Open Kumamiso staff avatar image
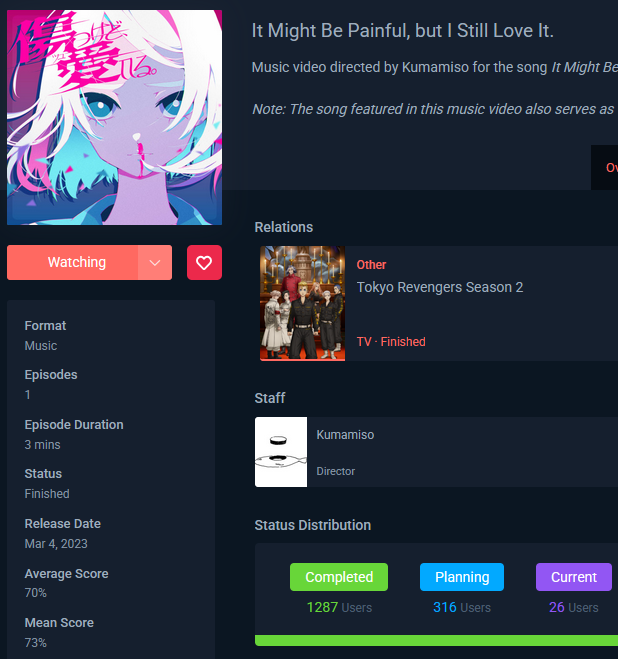The height and width of the screenshot is (659, 618). 281,452
